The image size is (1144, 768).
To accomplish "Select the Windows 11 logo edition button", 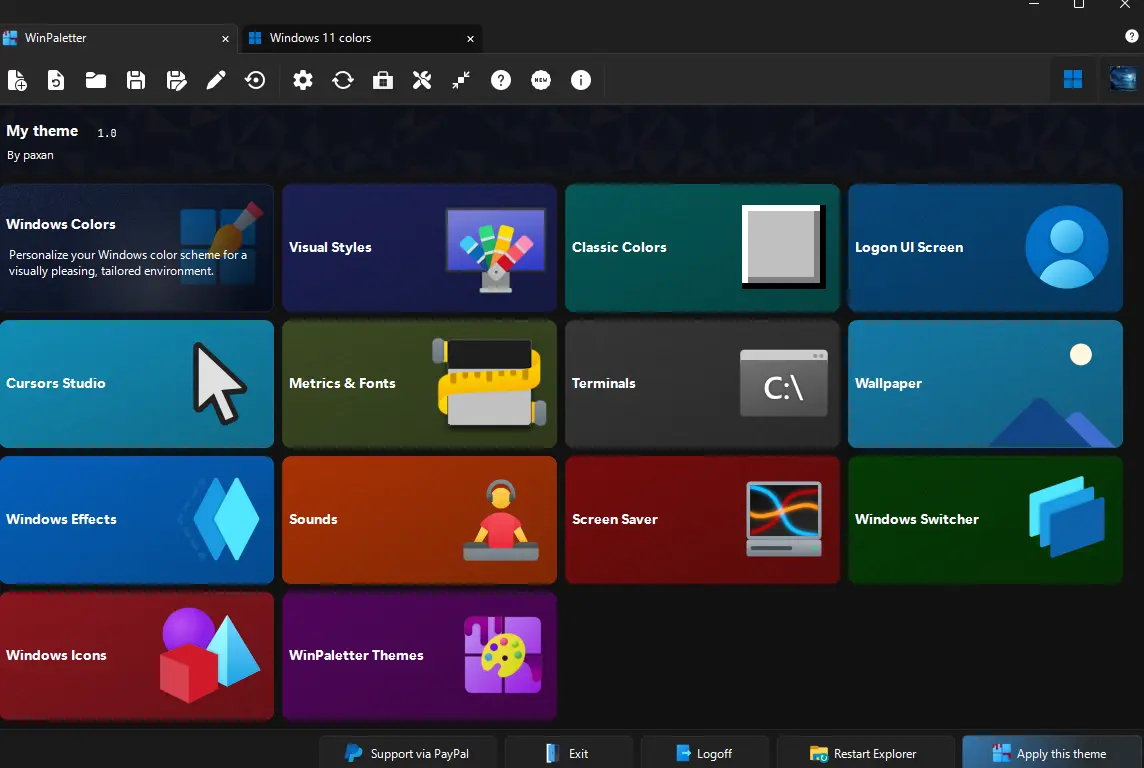I will coord(1072,79).
